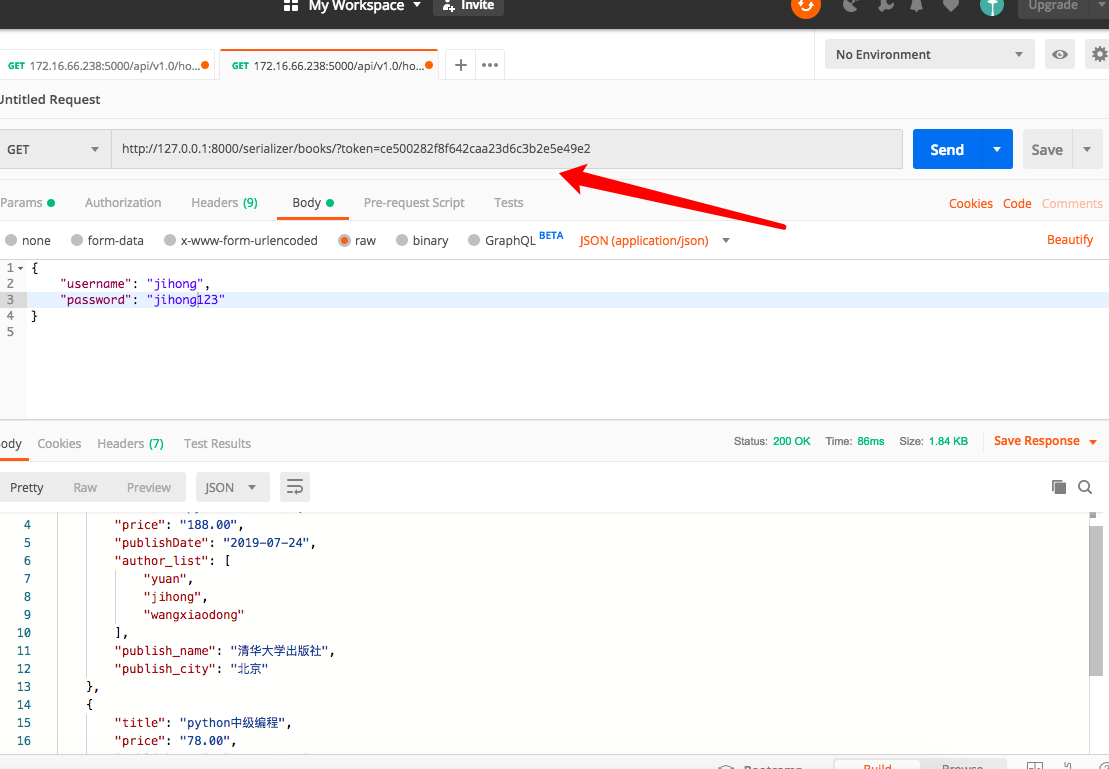Open the response Cookies tab
Screen dimensions: 1109x769
pyautogui.click(x=59, y=444)
